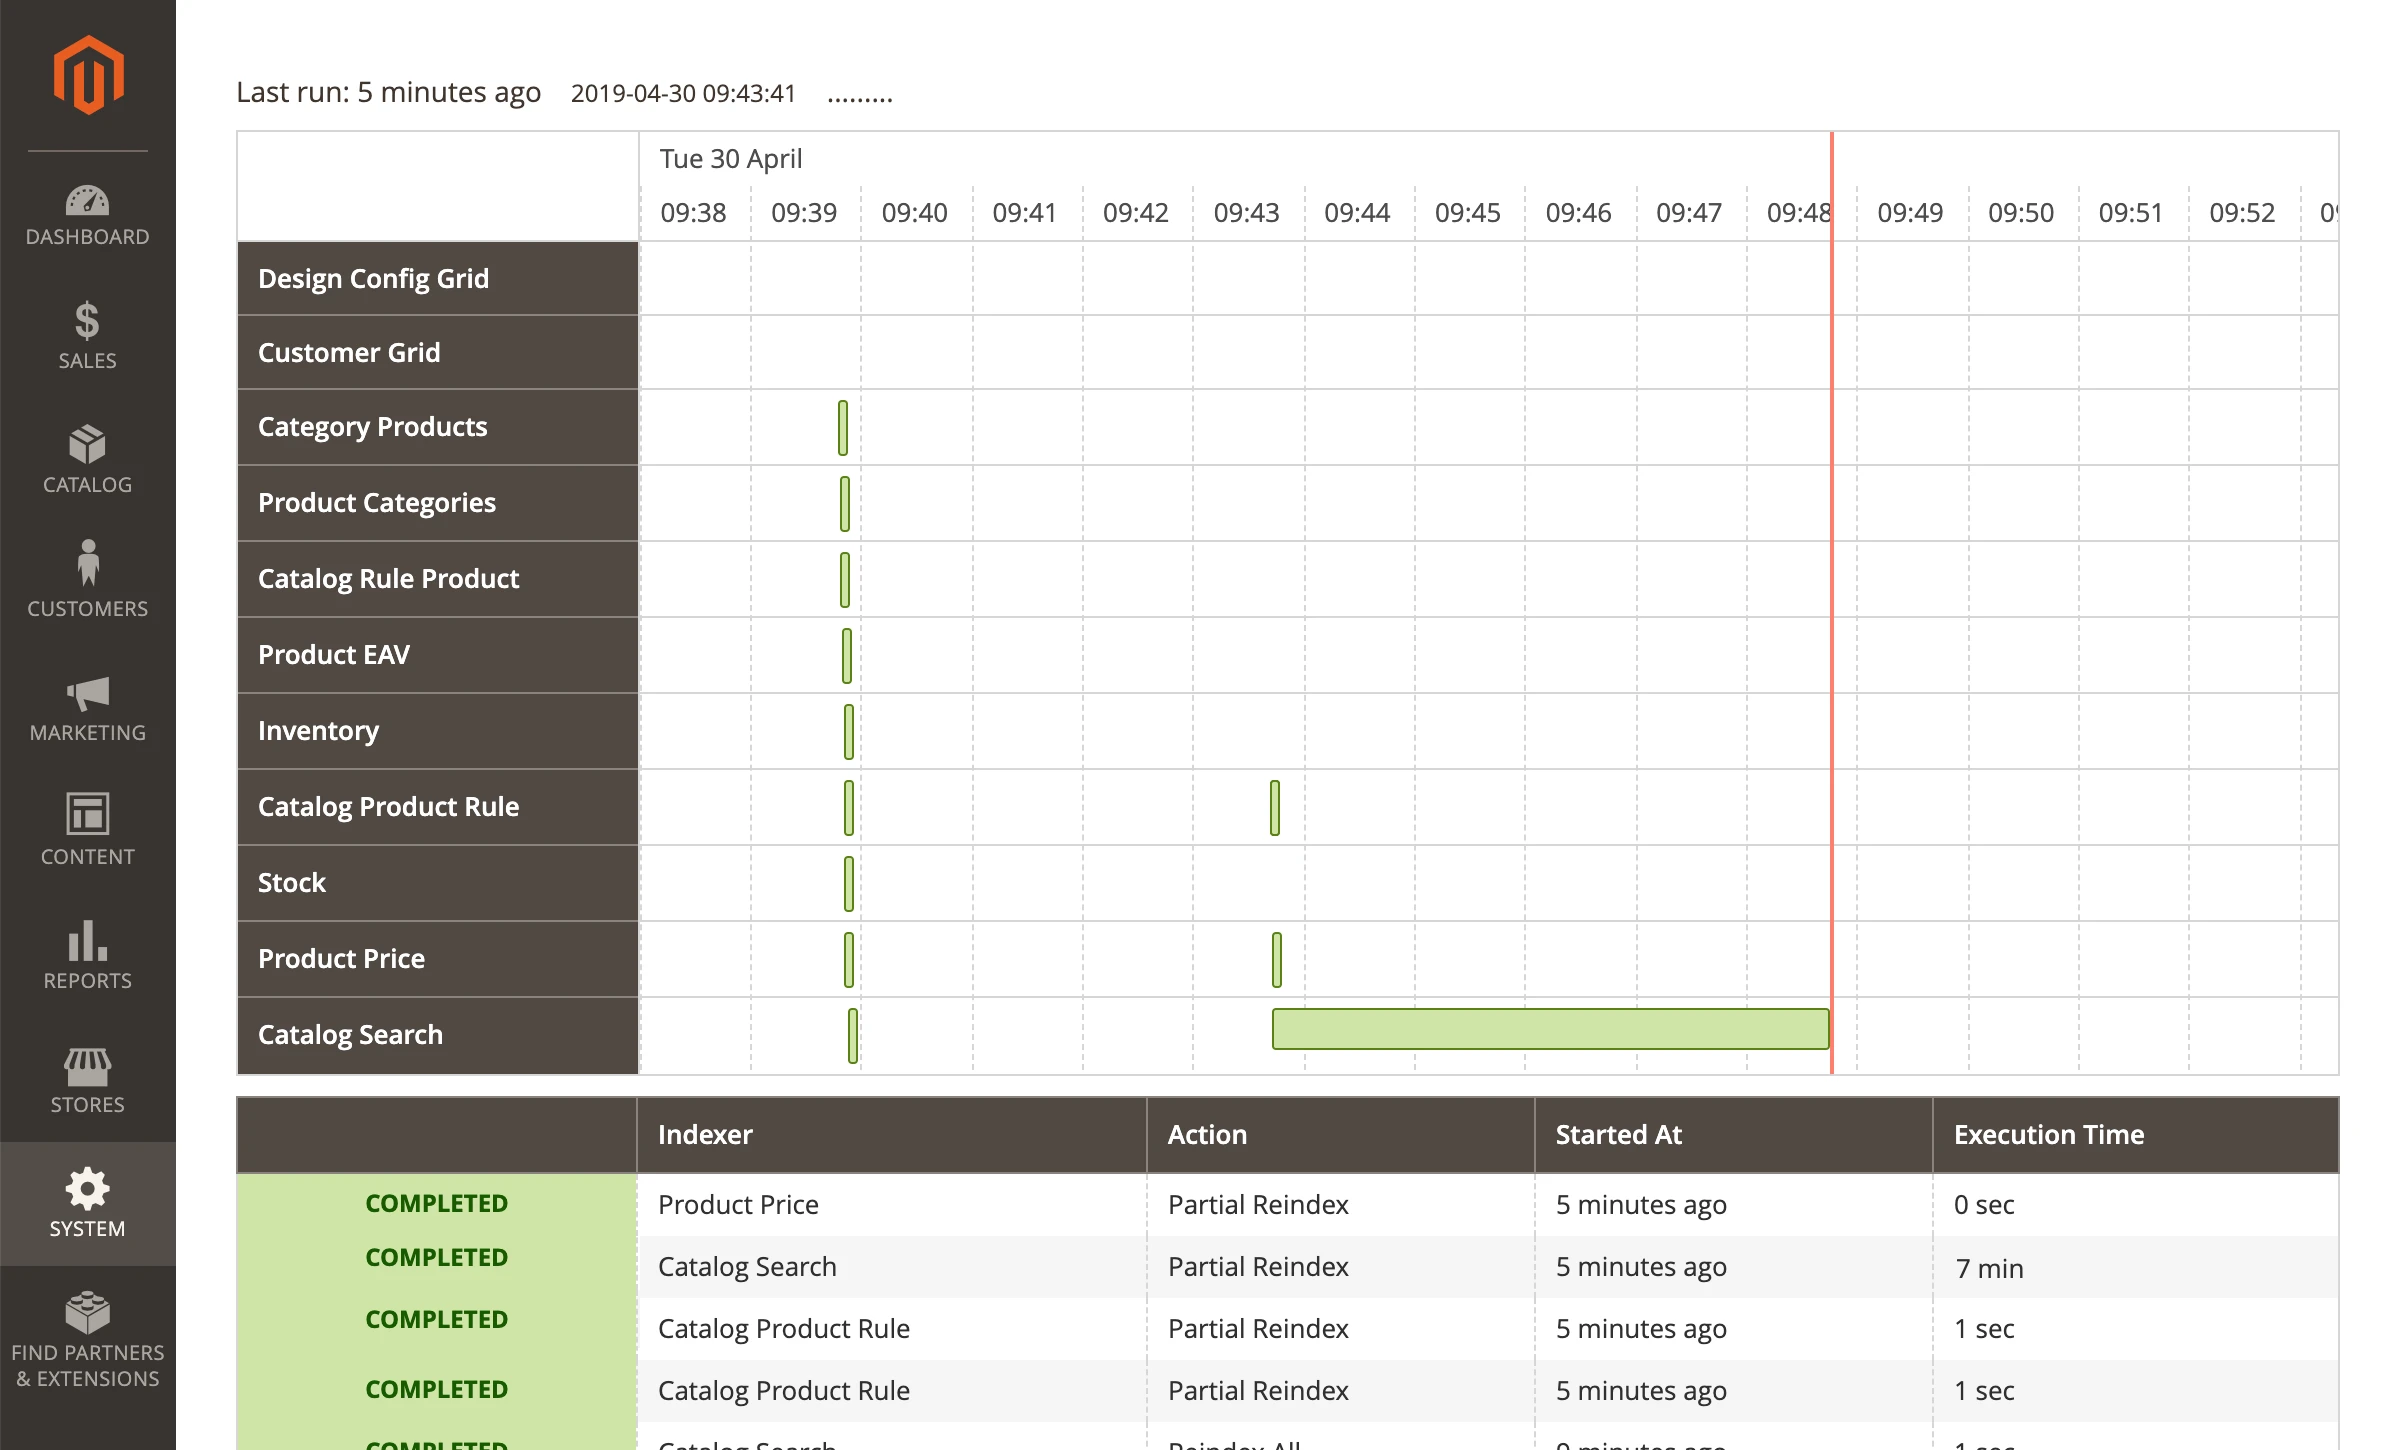This screenshot has height=1450, width=2400.
Task: Open the Reports bar chart icon
Action: coord(88,940)
